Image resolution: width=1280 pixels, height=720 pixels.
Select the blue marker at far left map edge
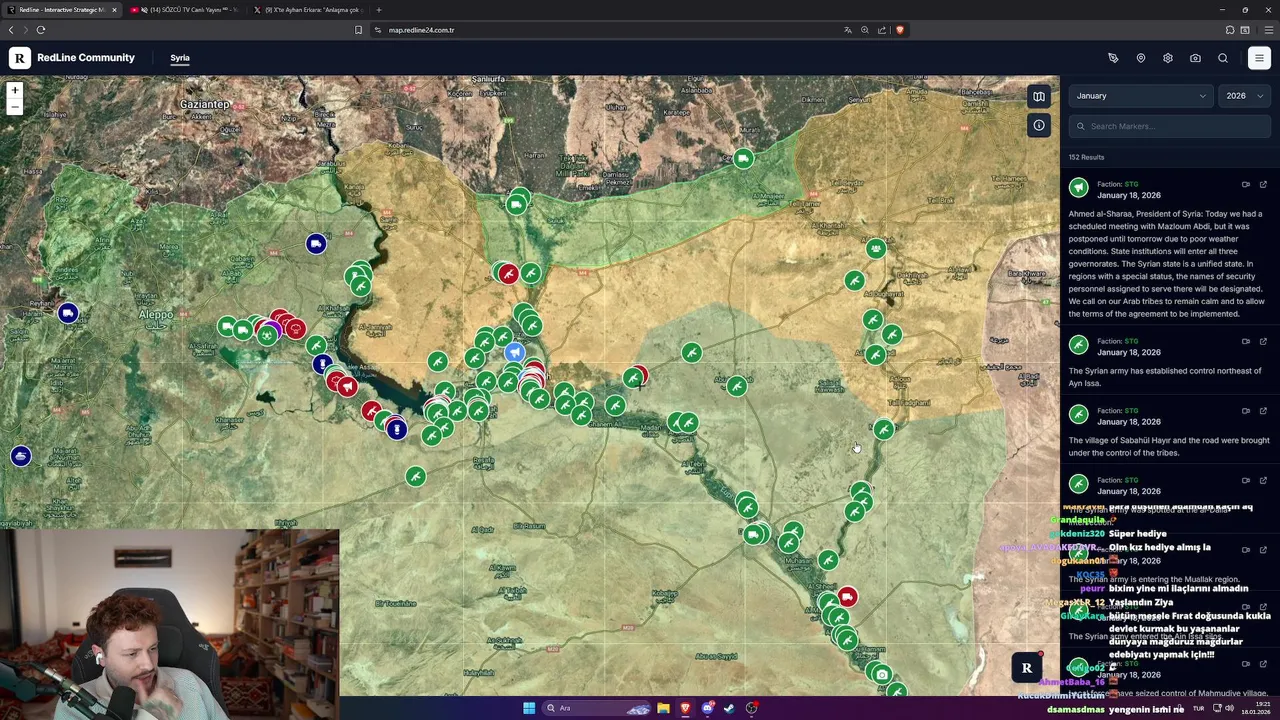[x=21, y=456]
